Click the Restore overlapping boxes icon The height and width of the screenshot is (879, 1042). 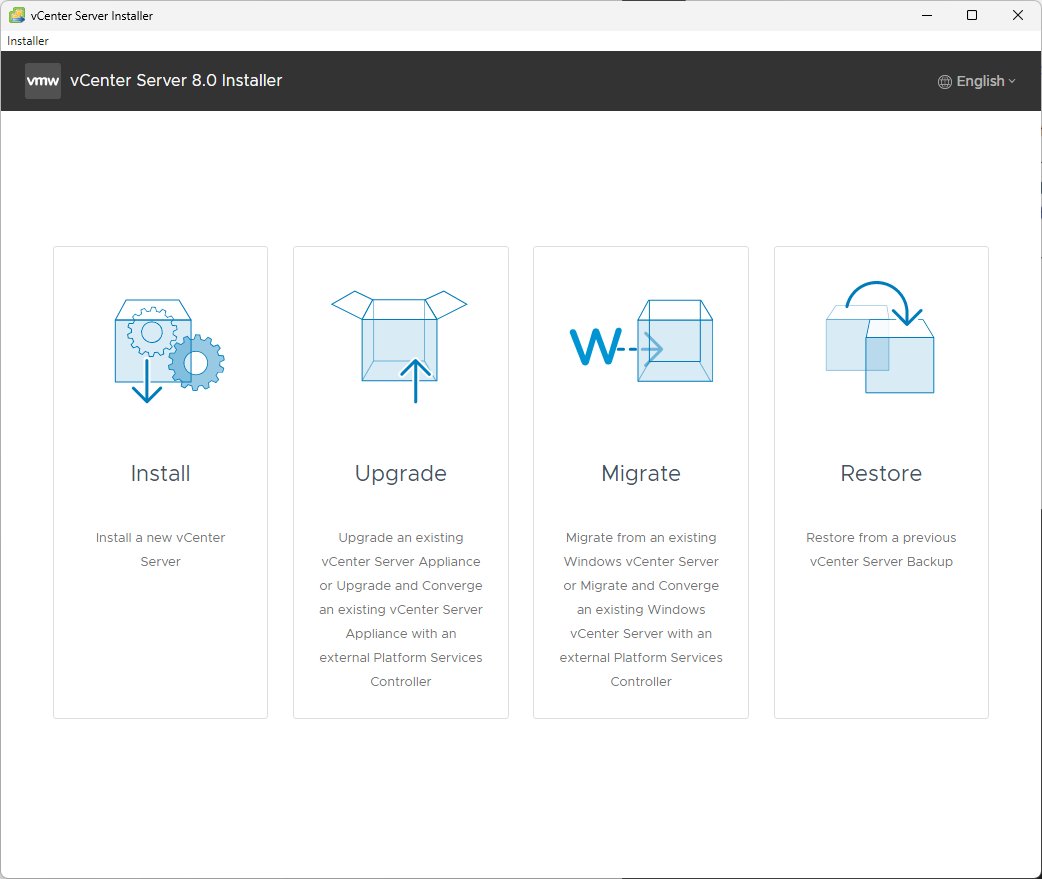(x=880, y=337)
